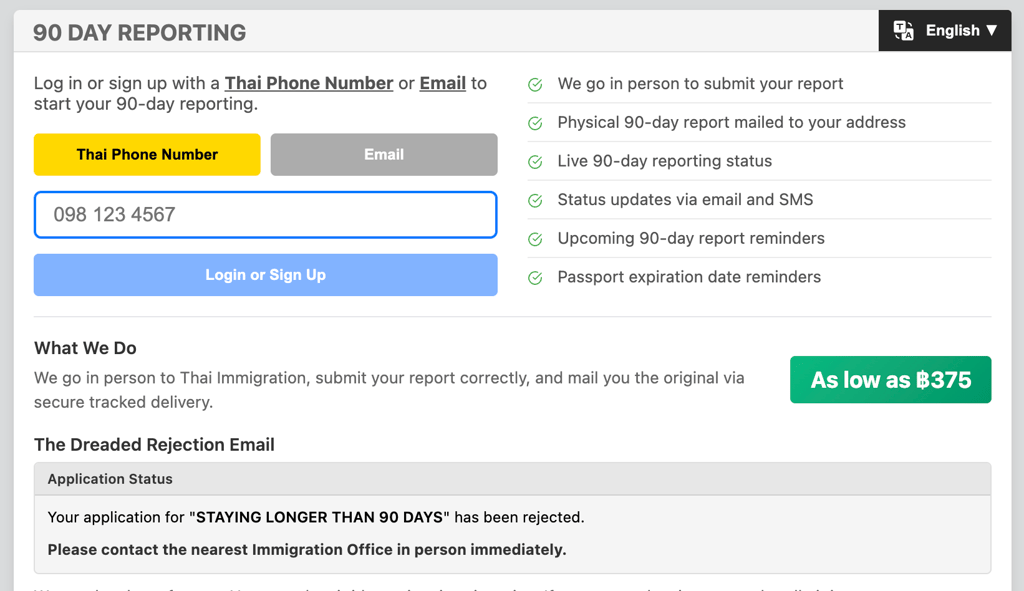Click the translate language icon

coord(904,31)
